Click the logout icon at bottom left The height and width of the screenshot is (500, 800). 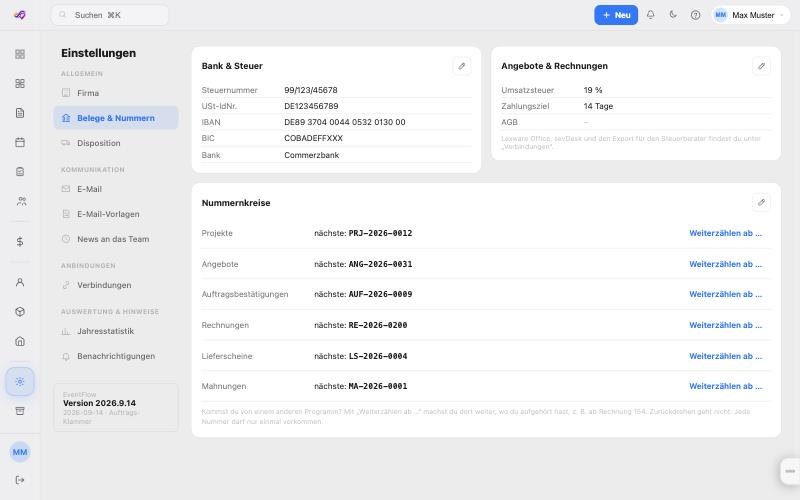click(20, 480)
